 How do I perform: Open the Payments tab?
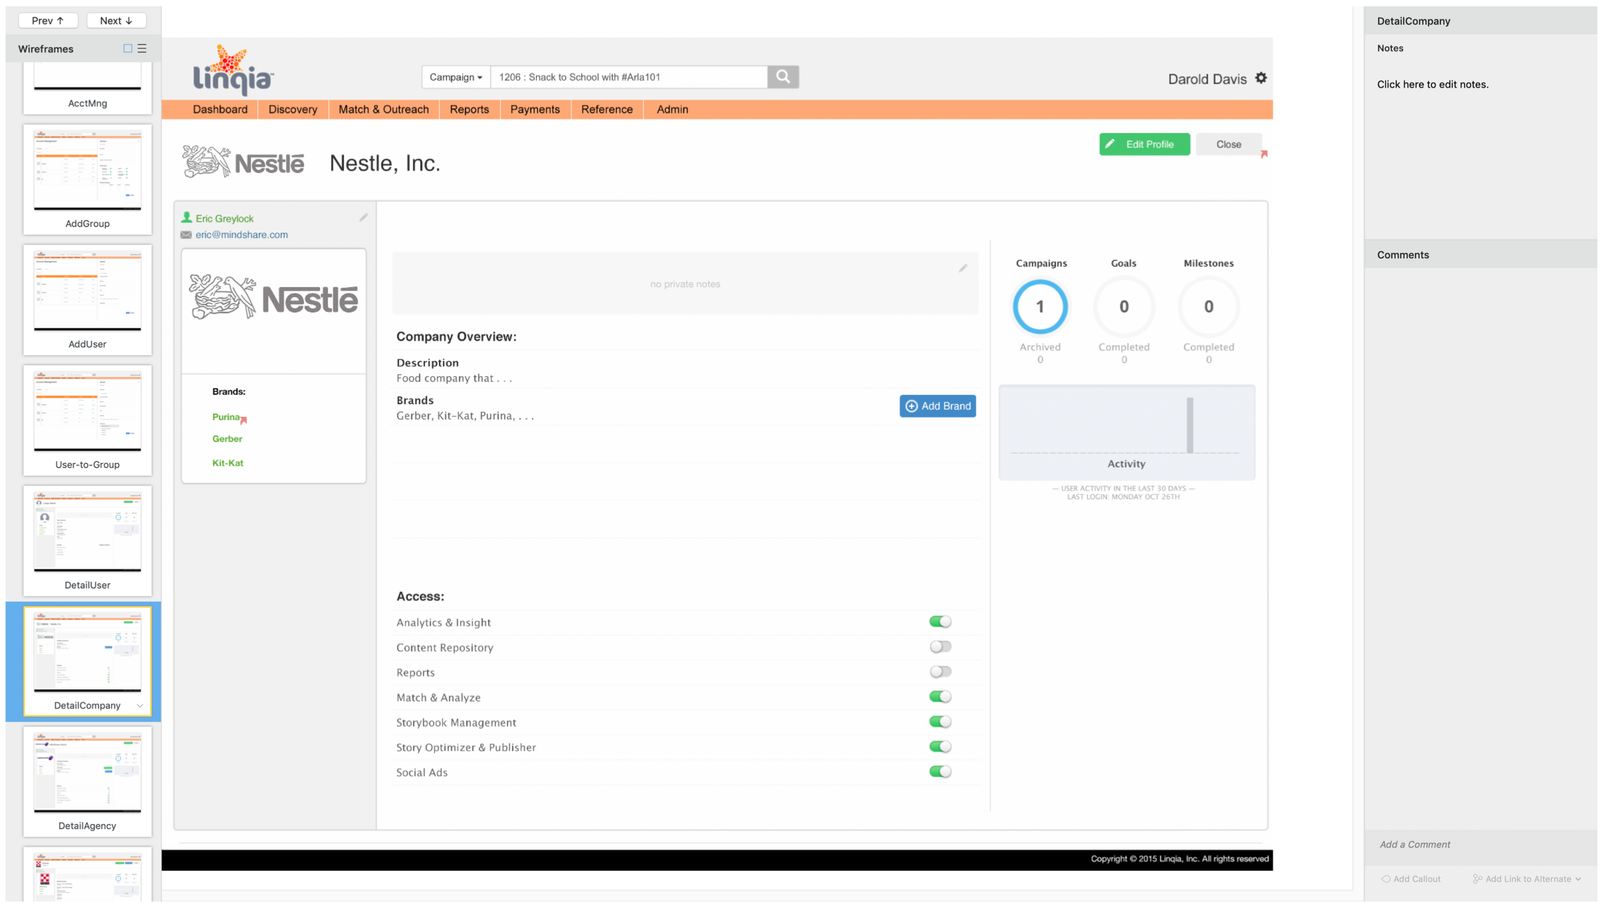(535, 110)
